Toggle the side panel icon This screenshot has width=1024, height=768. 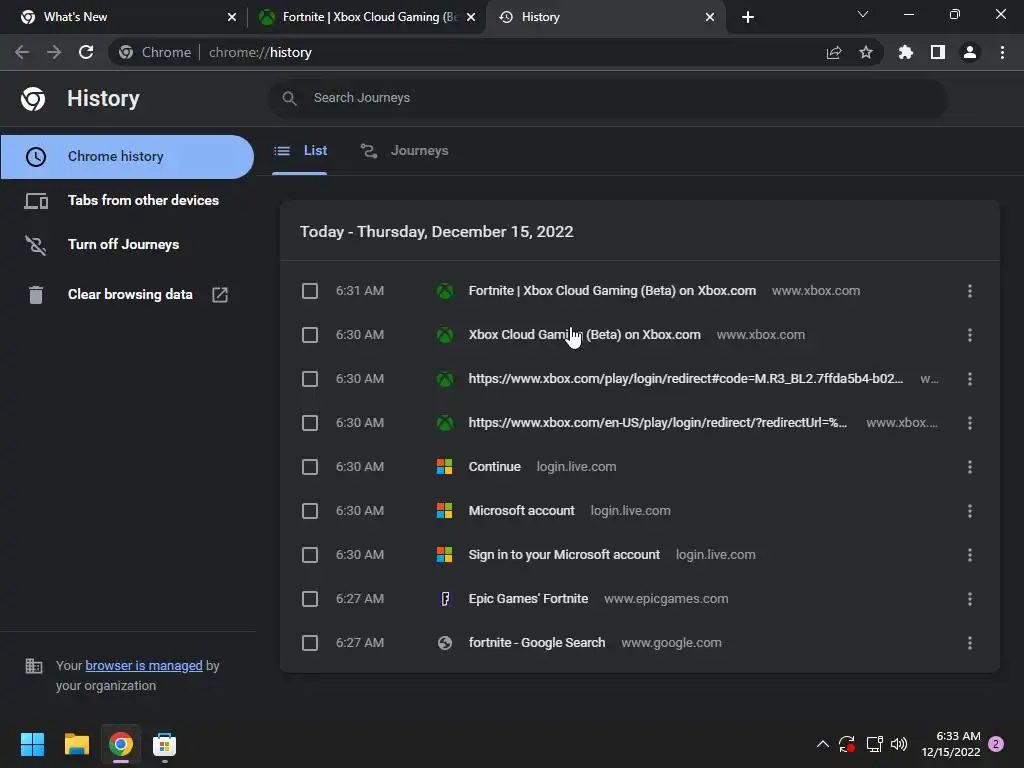[x=938, y=52]
